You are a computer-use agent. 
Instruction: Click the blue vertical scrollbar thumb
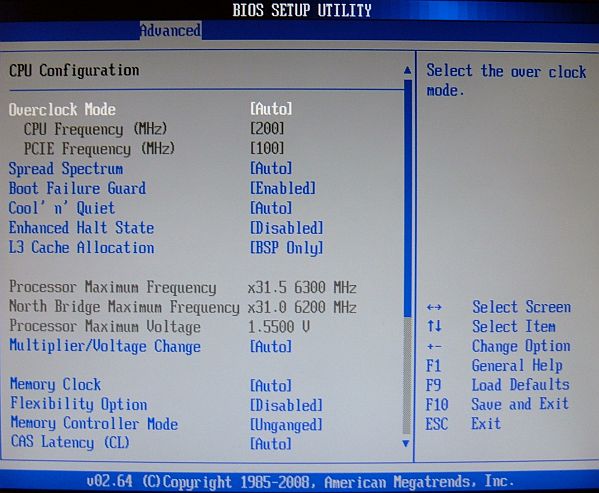[407, 198]
